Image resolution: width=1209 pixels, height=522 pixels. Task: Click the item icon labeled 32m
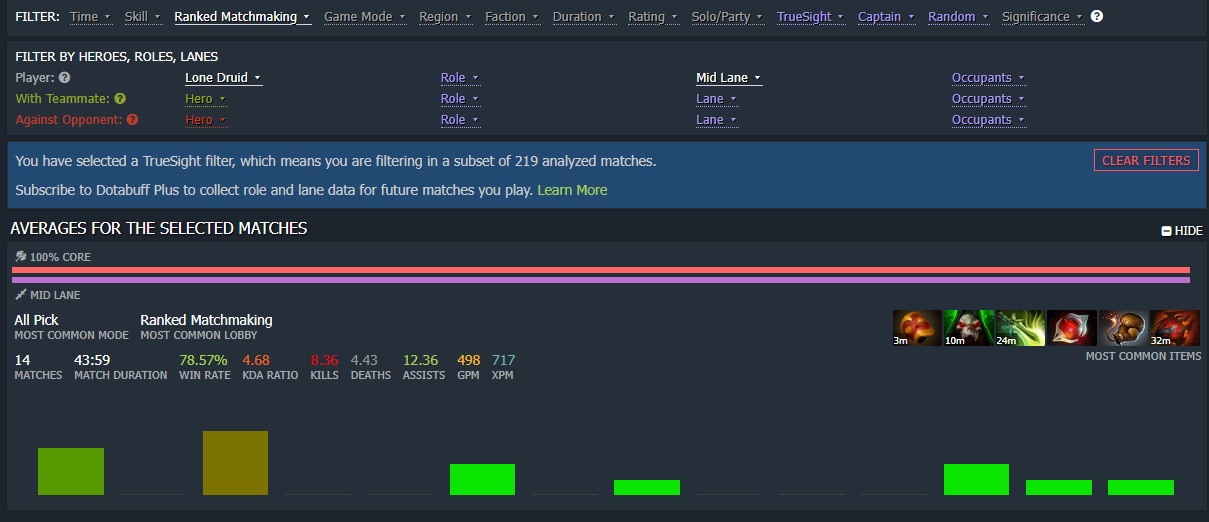(x=1175, y=328)
